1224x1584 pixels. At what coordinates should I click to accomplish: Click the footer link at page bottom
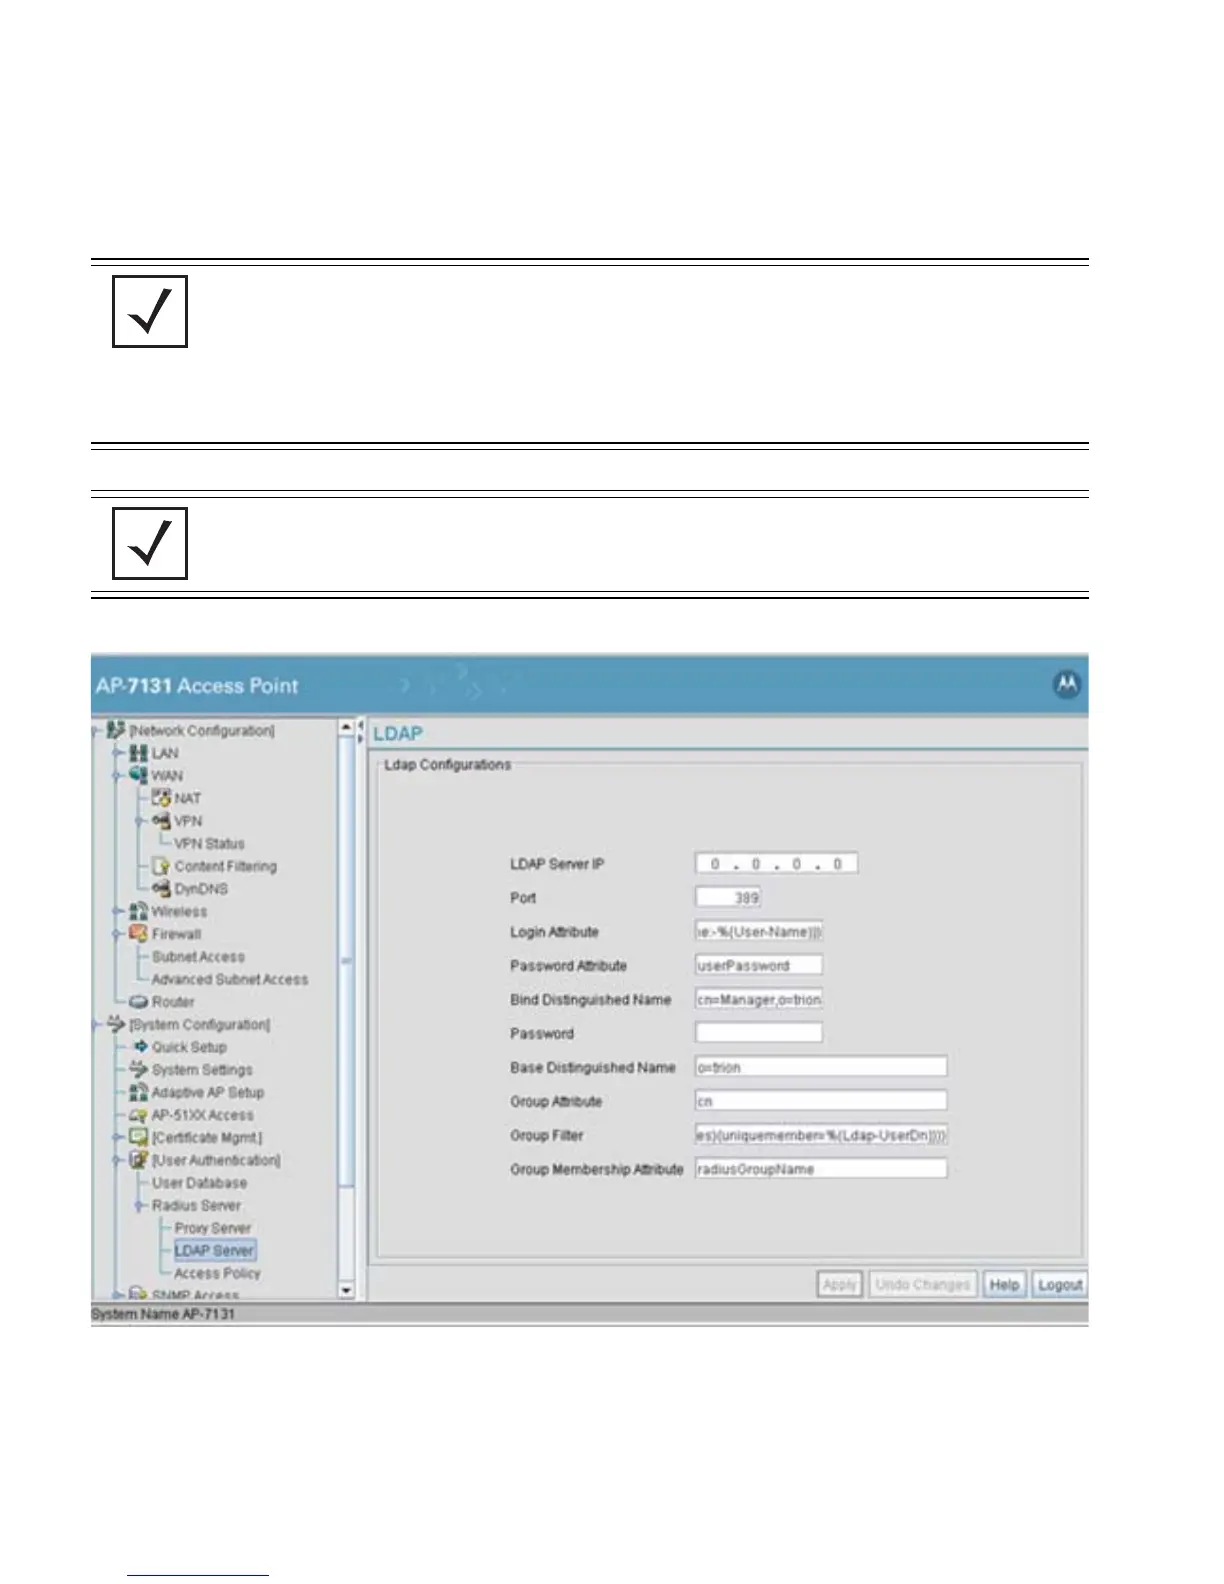[x=199, y=1575]
